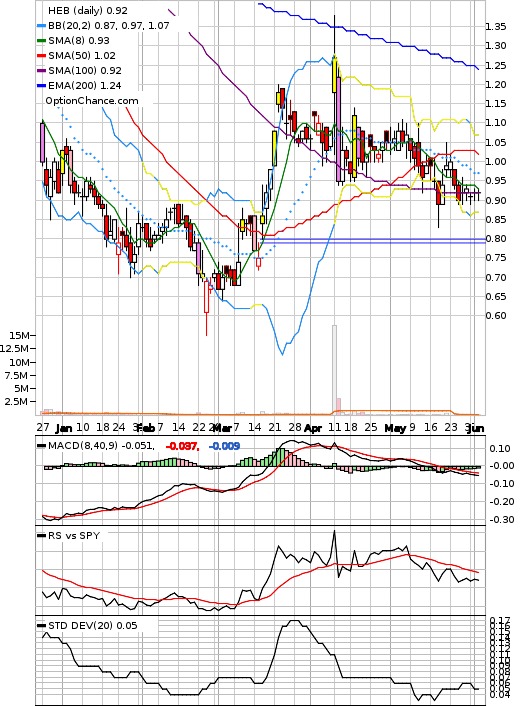Click the 15M volume axis label
Image resolution: width=526 pixels, height=706 pixels.
[x=20, y=335]
